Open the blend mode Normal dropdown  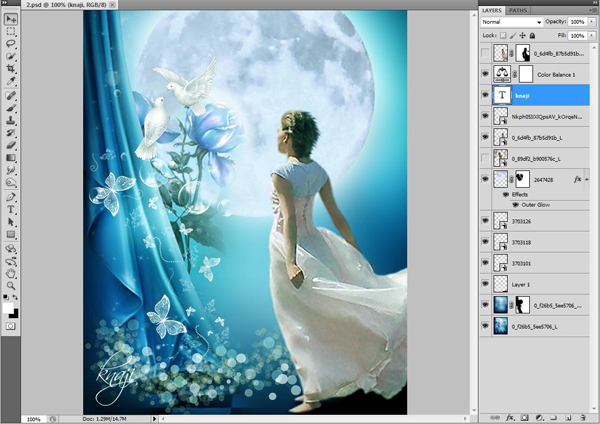click(x=511, y=20)
